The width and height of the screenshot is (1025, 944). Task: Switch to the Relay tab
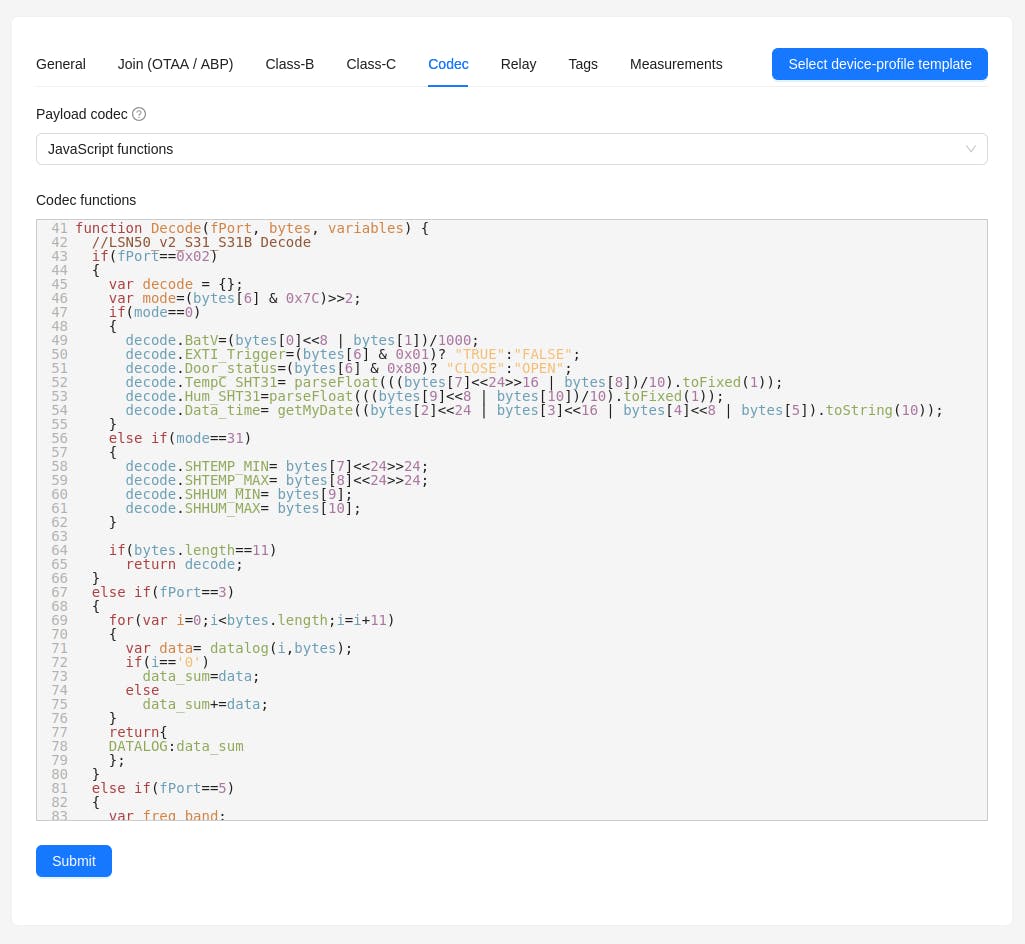(x=518, y=64)
